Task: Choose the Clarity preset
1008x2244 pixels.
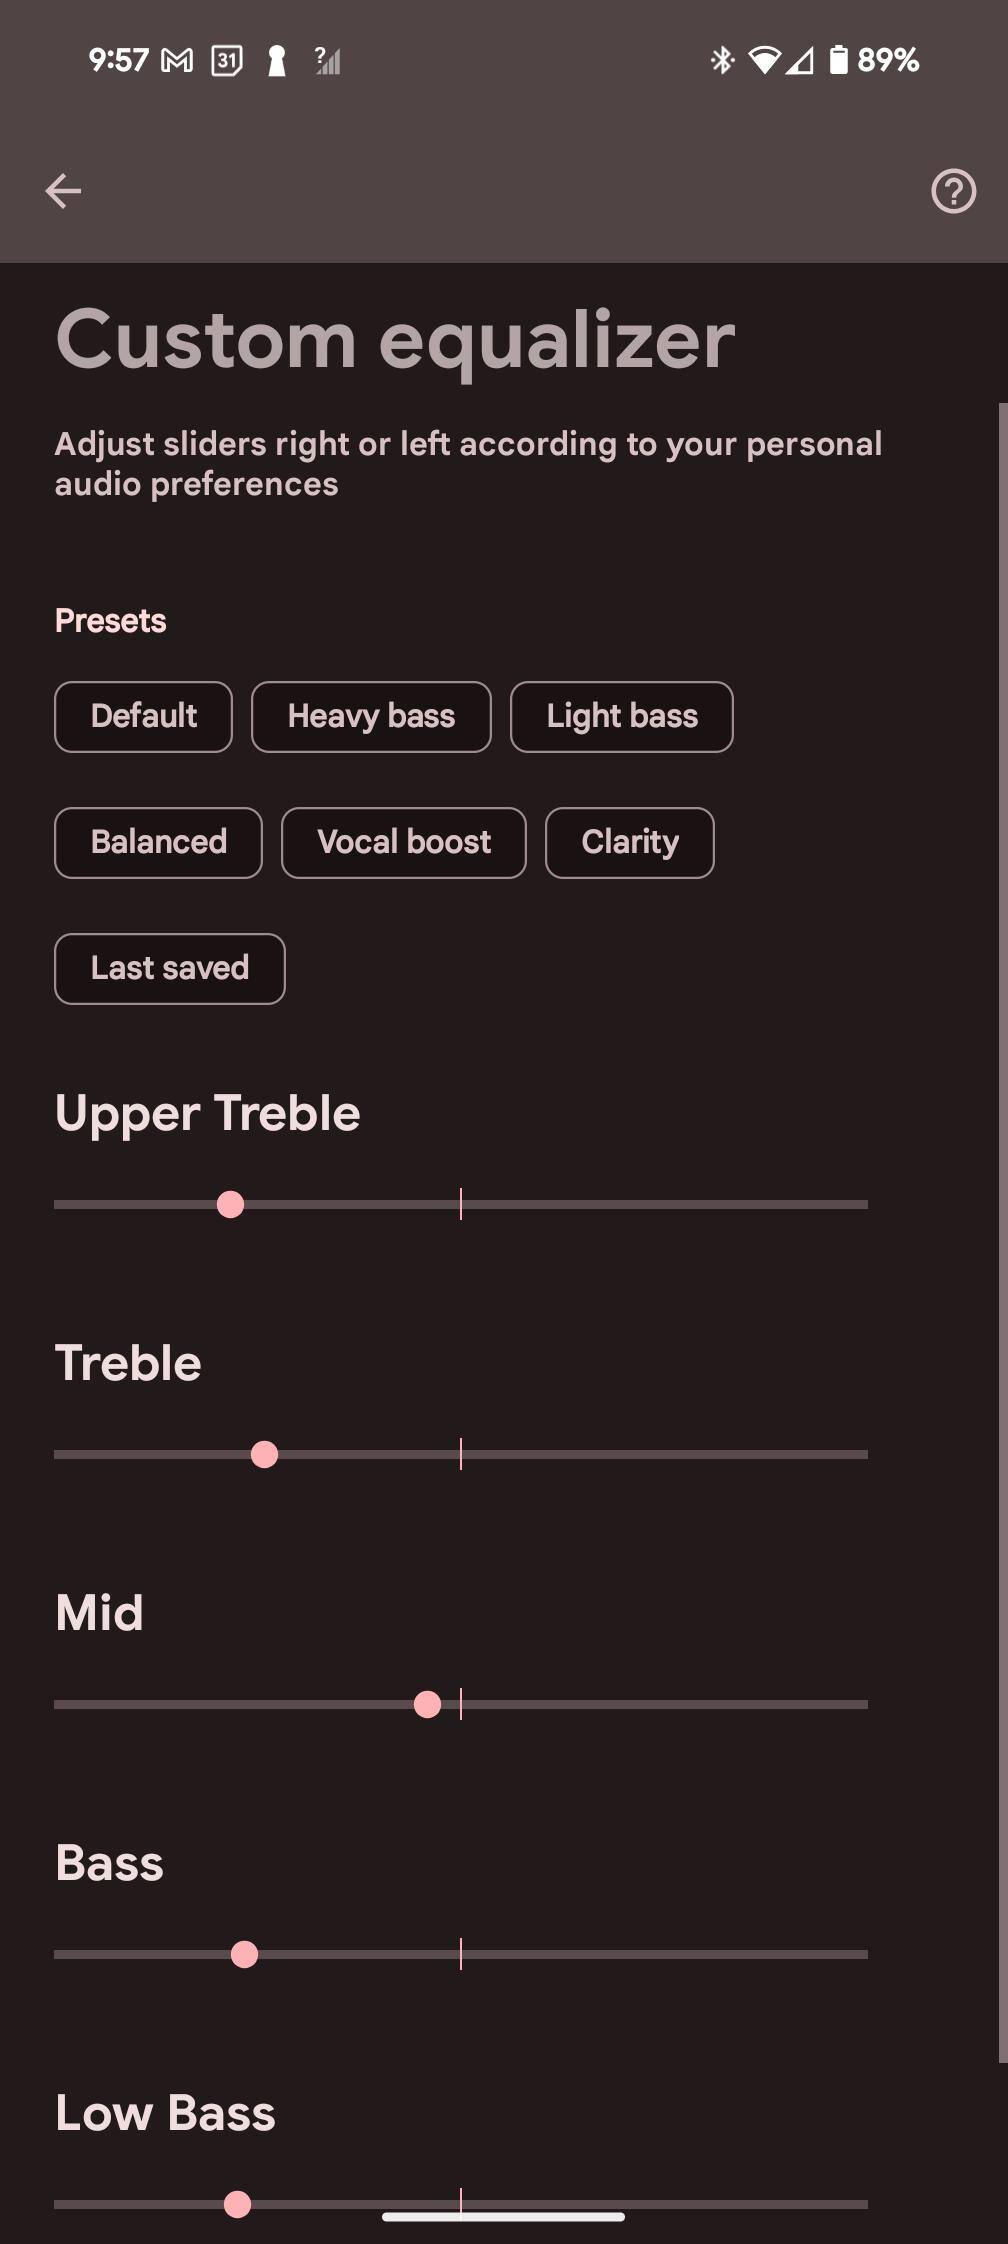Action: 629,842
